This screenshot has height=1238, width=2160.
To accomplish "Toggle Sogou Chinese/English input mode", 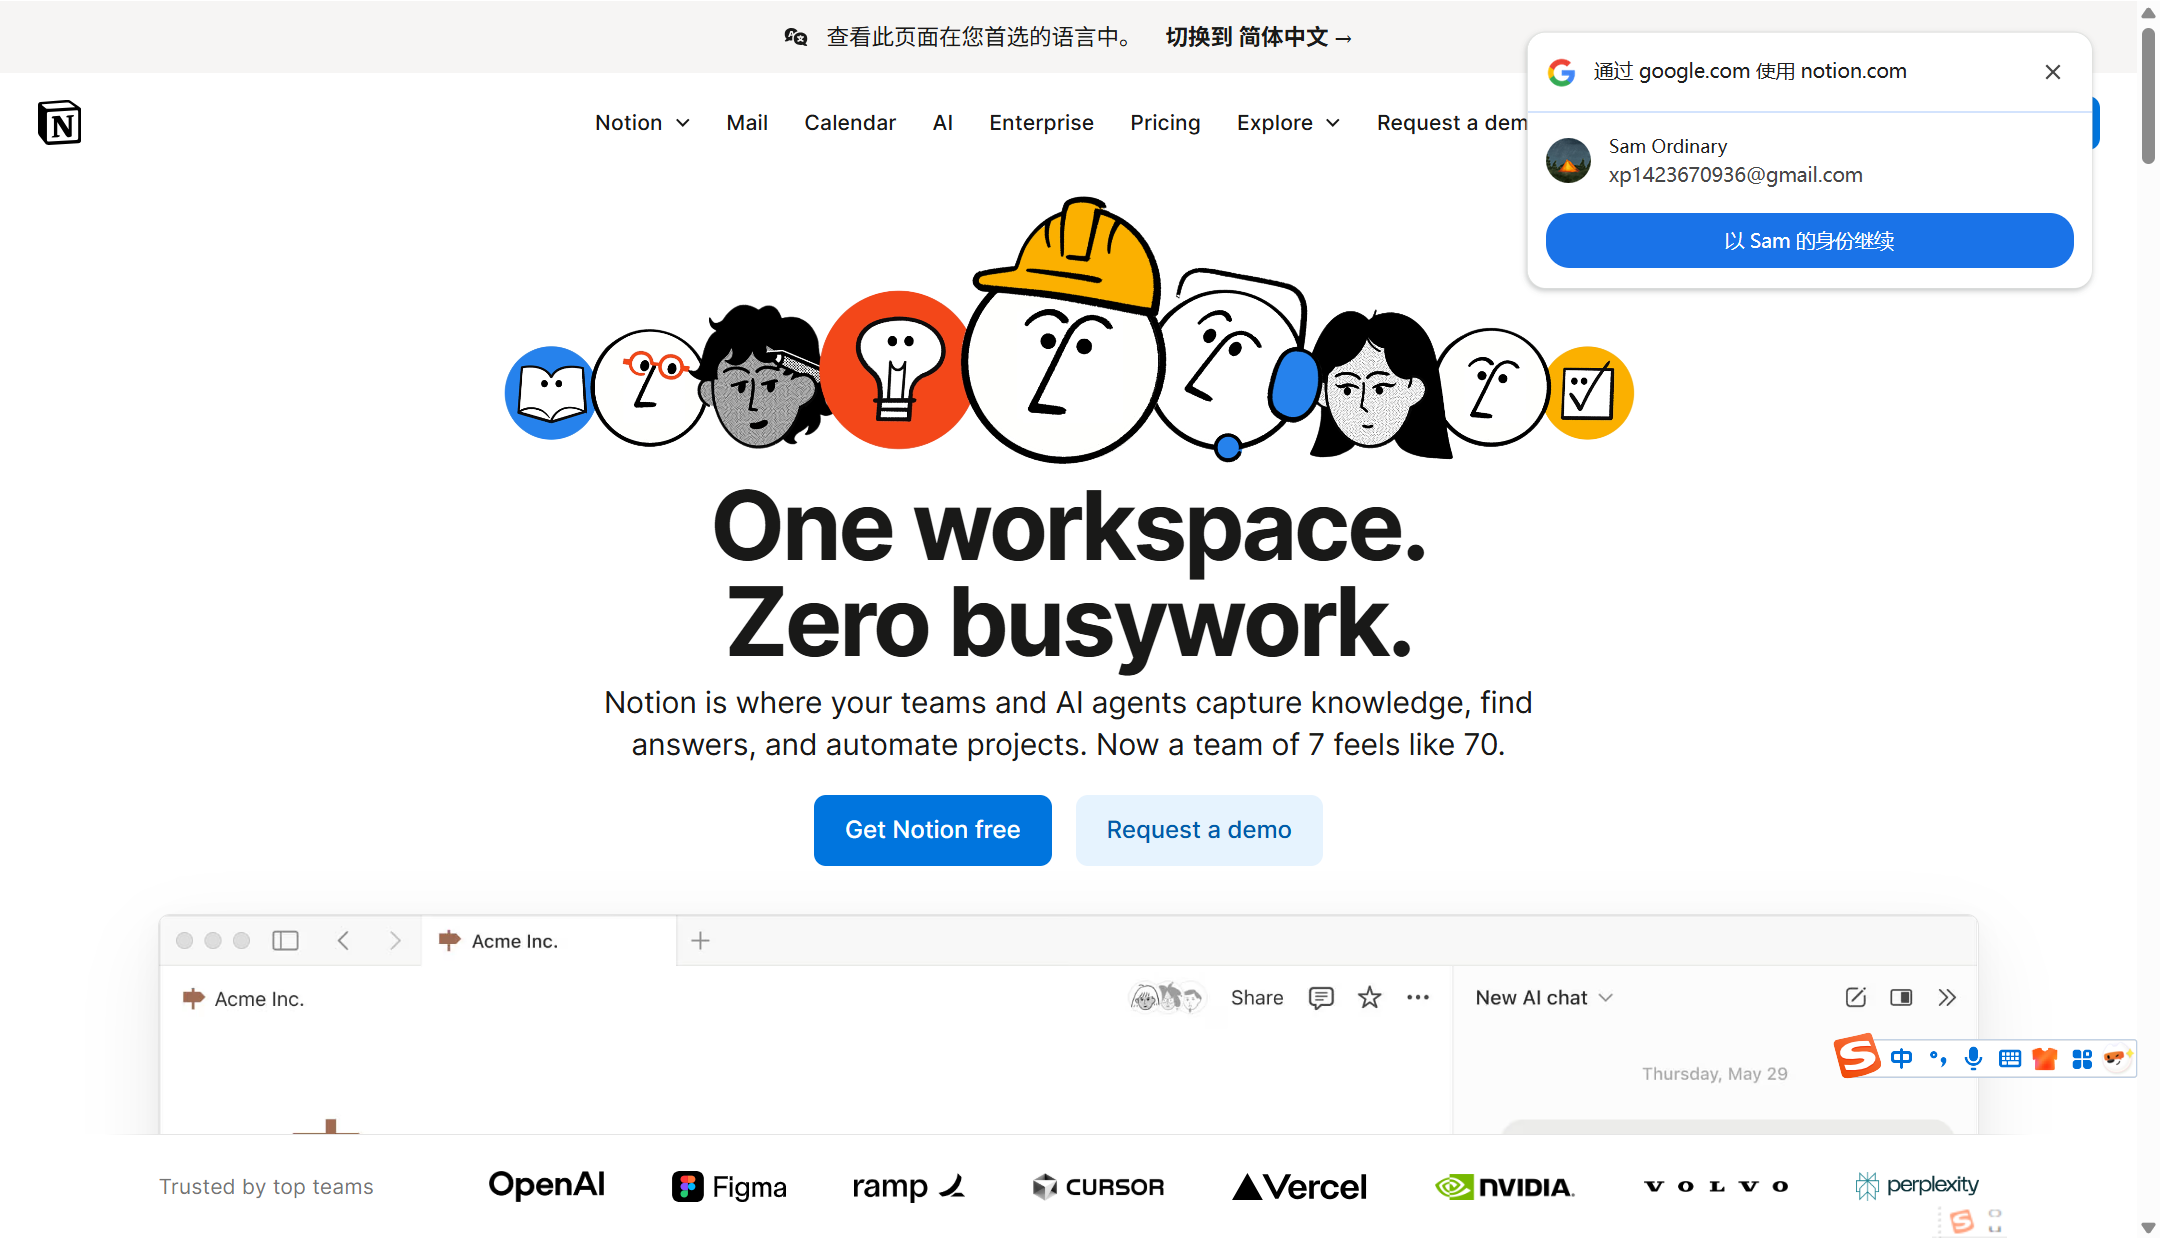I will 1901,1058.
